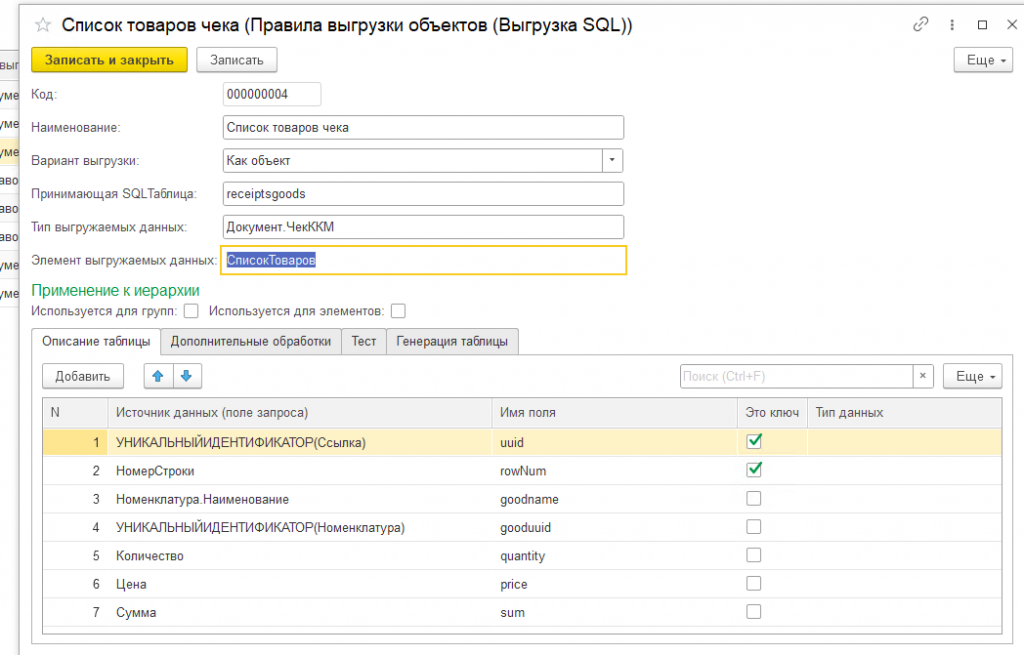This screenshot has width=1024, height=655.
Task: Open the 'Генерация таблицы' tab
Action: 452,341
